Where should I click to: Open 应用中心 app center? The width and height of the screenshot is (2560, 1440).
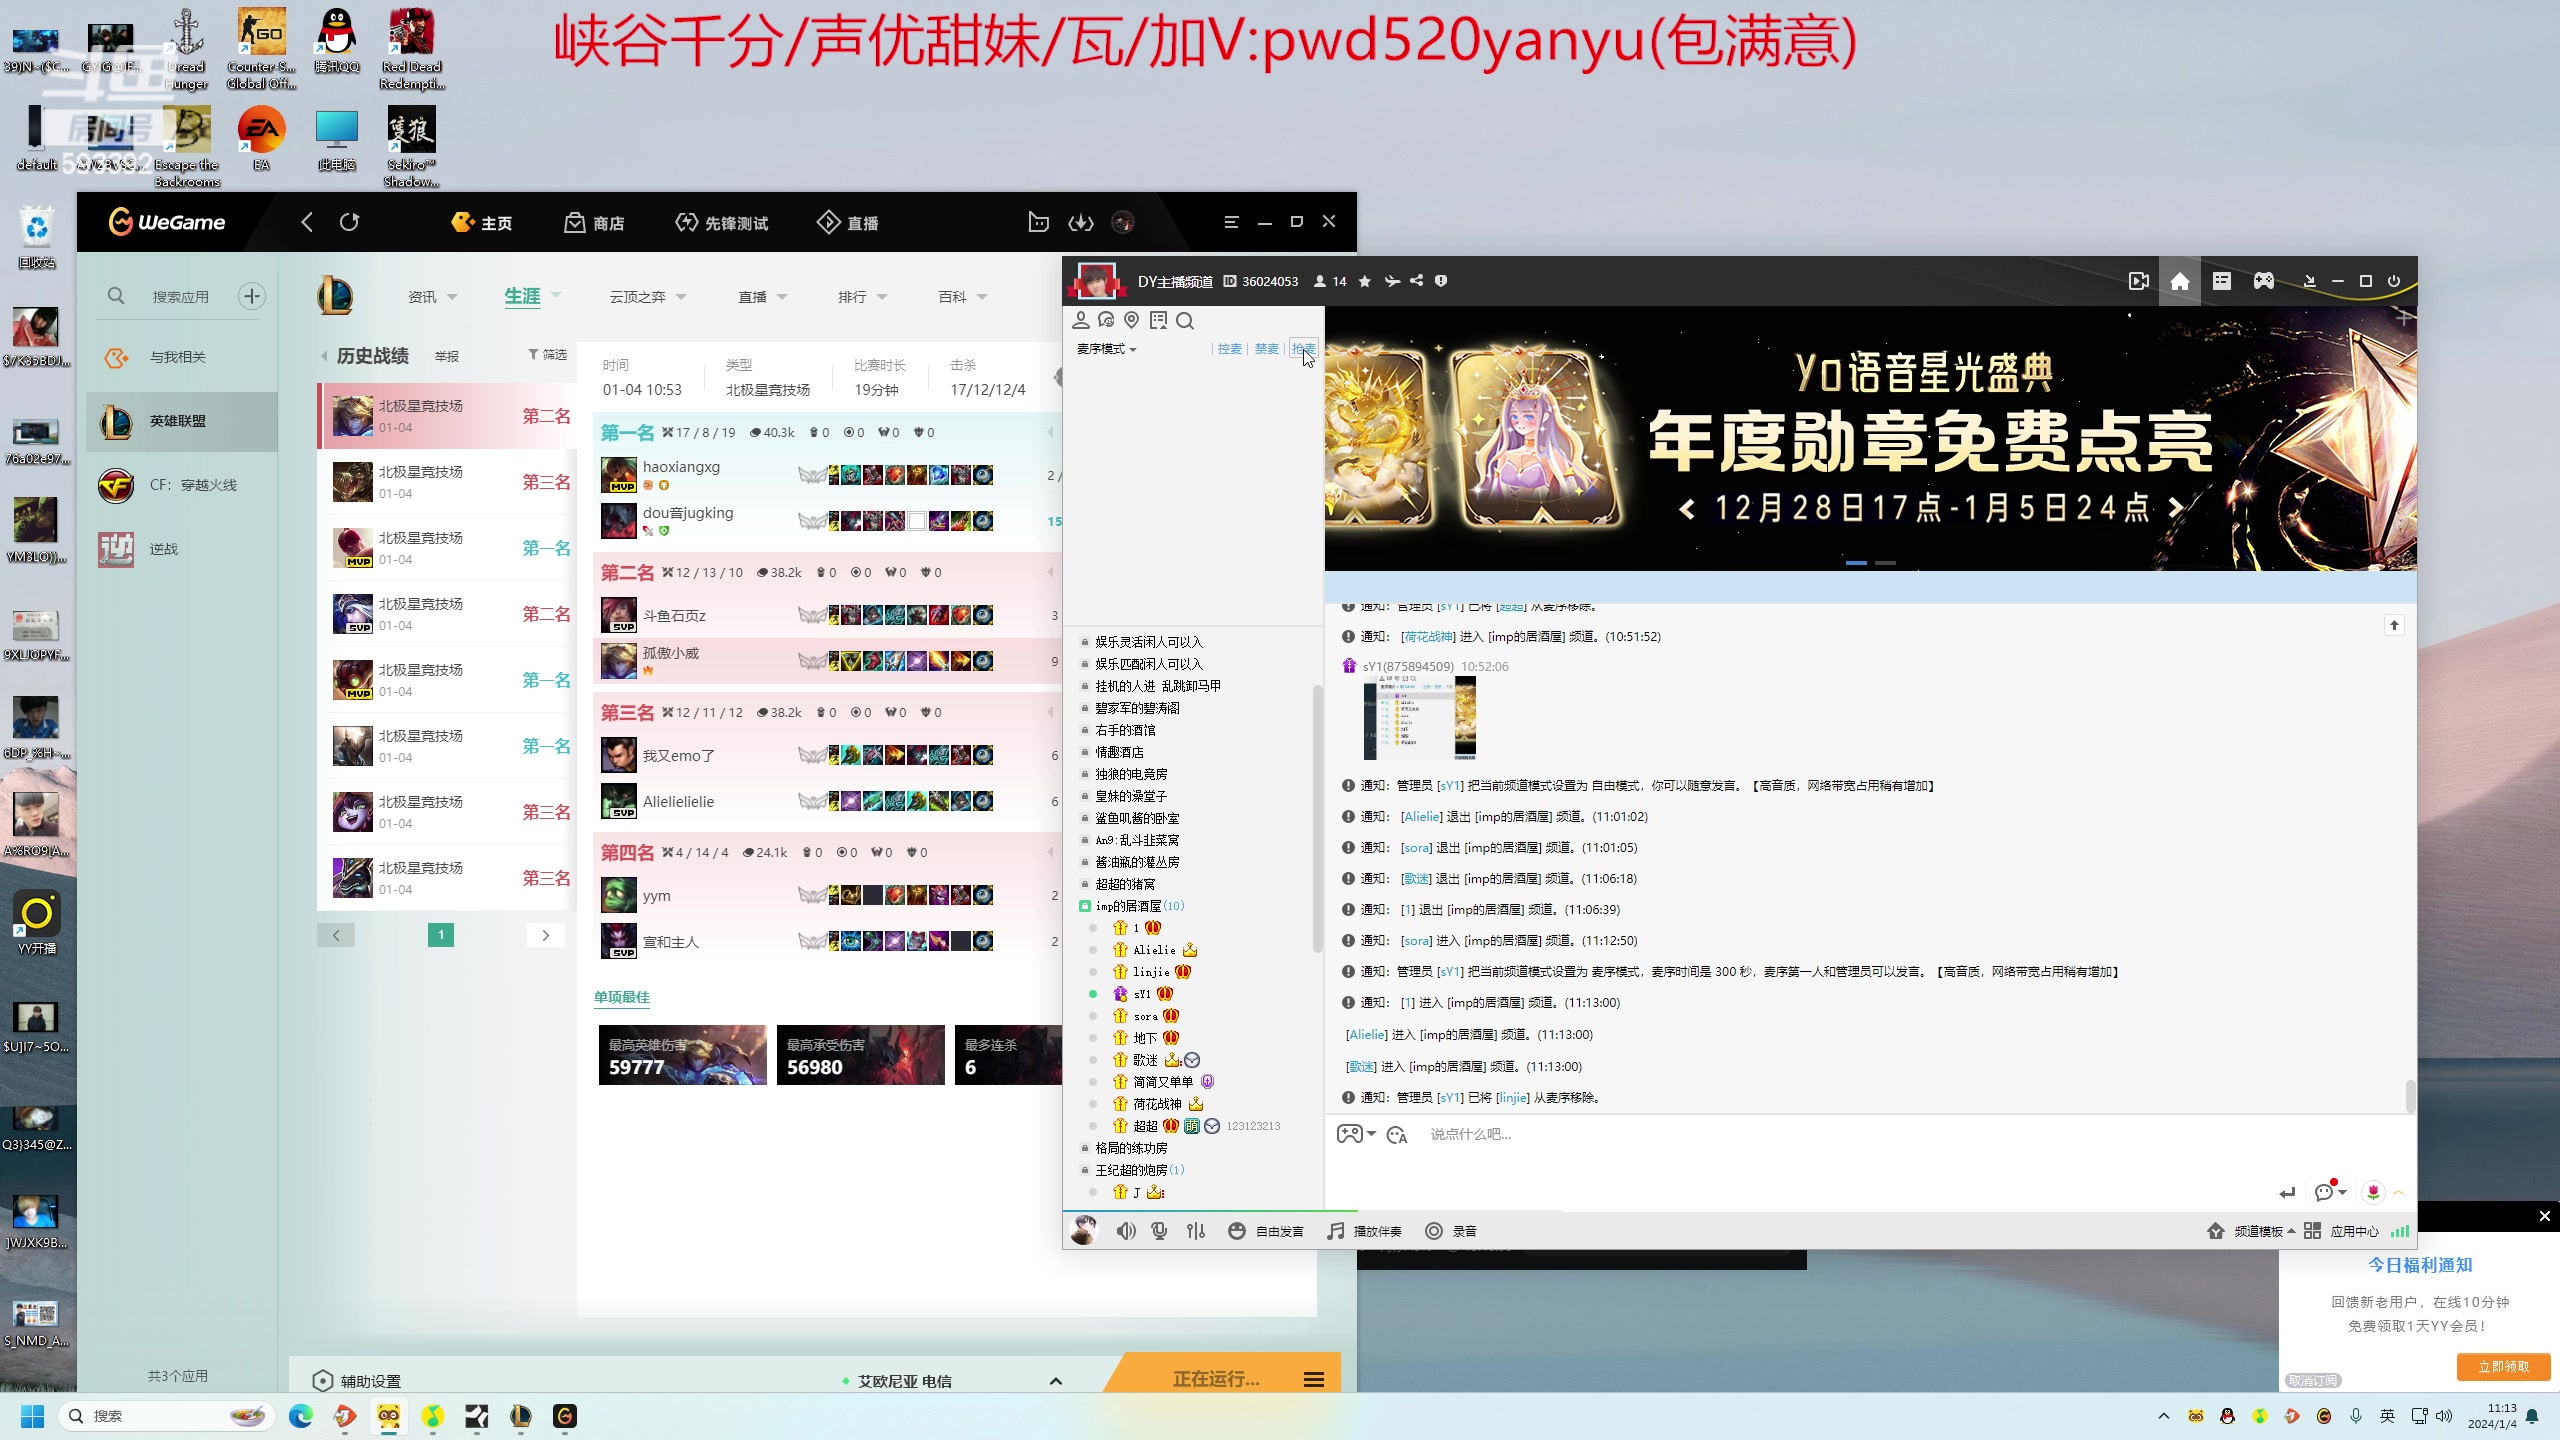point(2341,1231)
